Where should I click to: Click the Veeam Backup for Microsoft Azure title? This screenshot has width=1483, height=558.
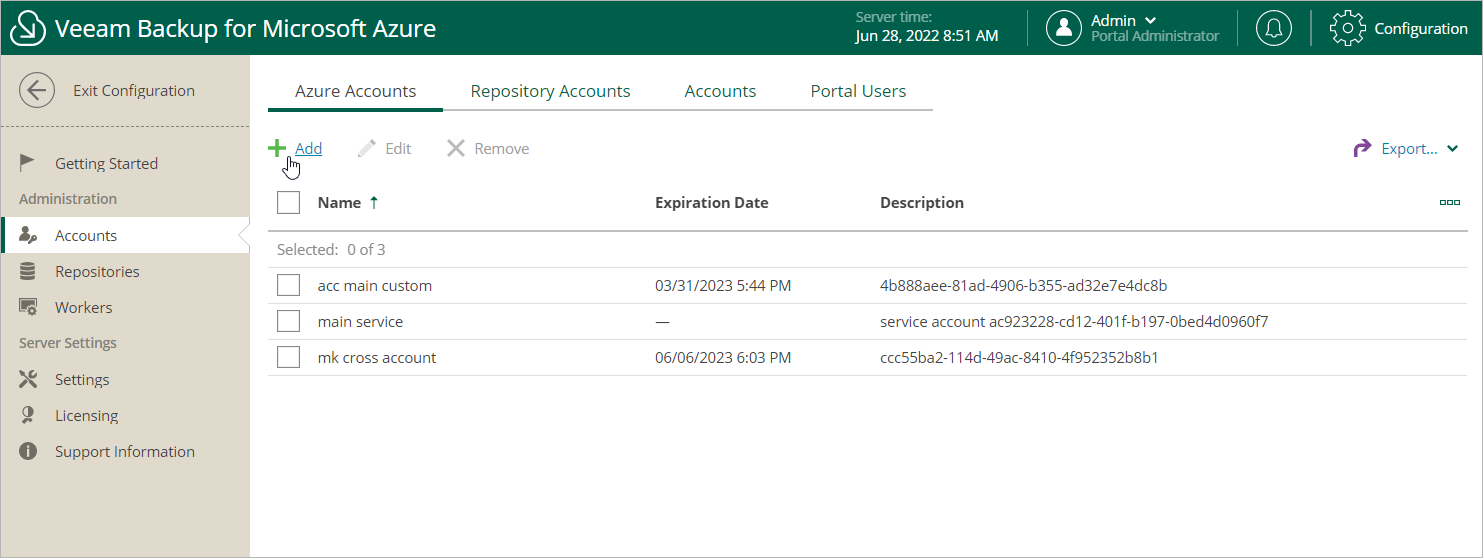[246, 28]
